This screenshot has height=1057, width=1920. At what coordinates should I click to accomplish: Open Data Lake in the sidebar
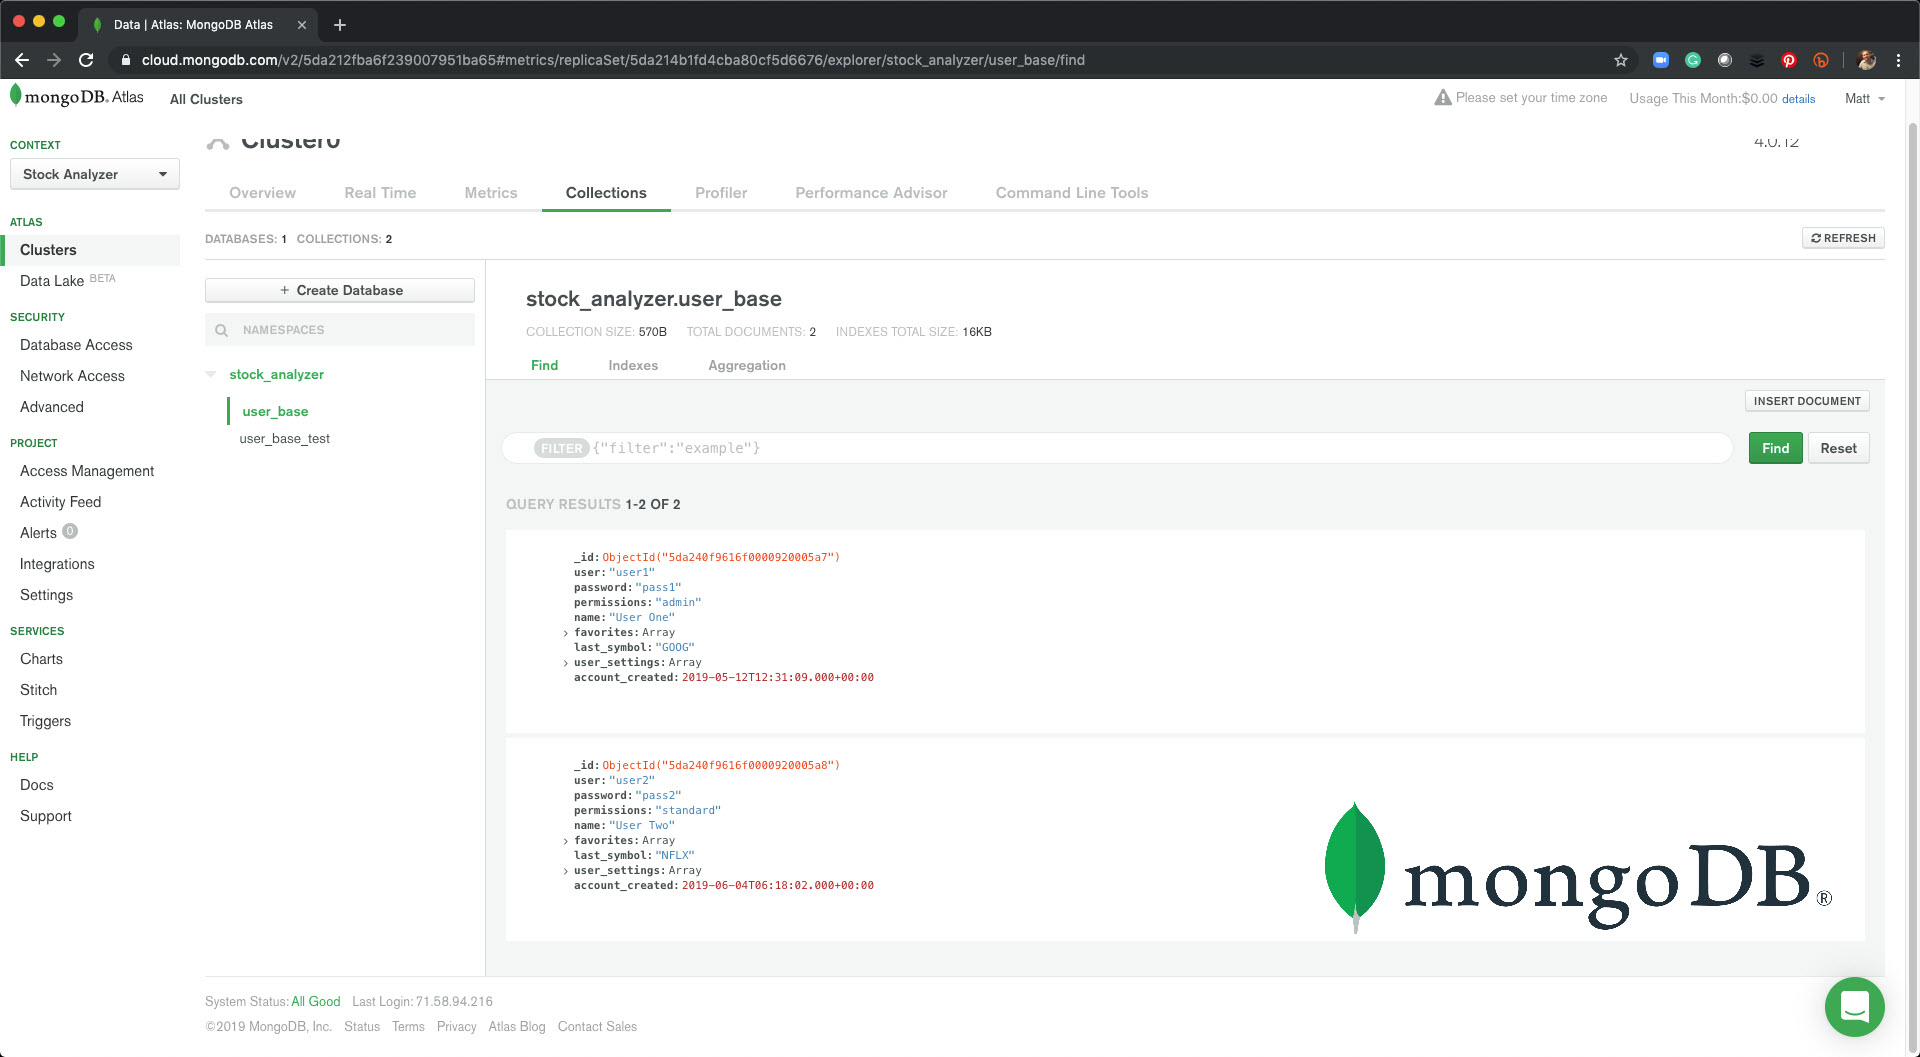52,281
